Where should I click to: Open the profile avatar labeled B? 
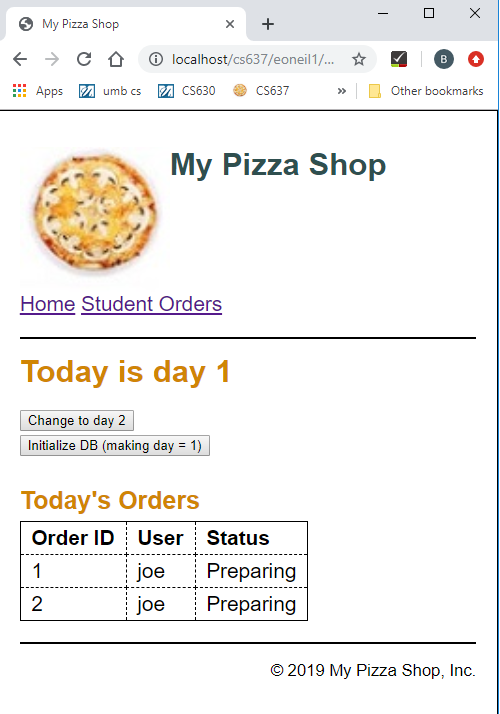444,59
